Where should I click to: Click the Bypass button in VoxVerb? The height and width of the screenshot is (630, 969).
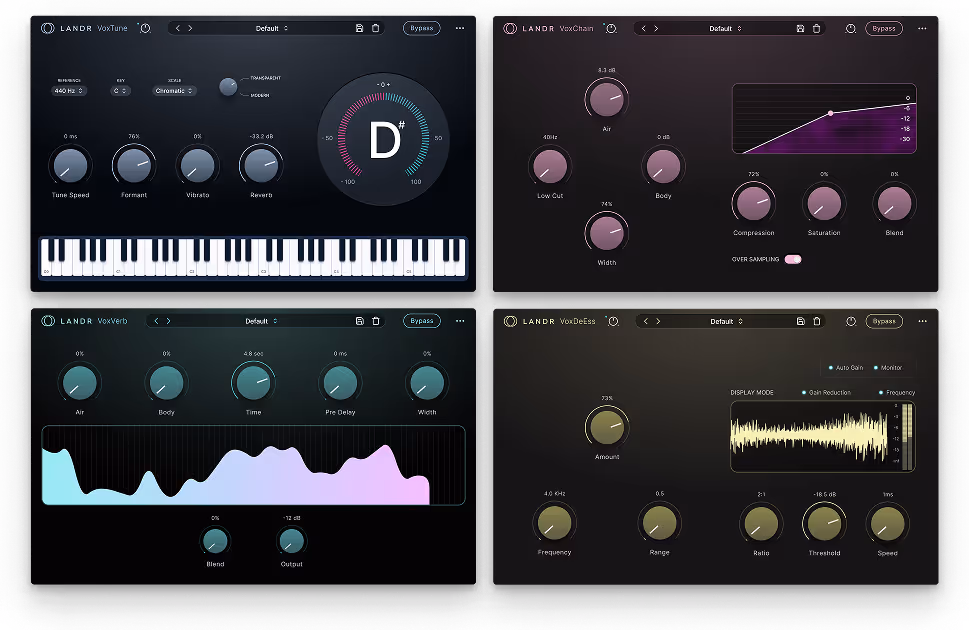[421, 321]
